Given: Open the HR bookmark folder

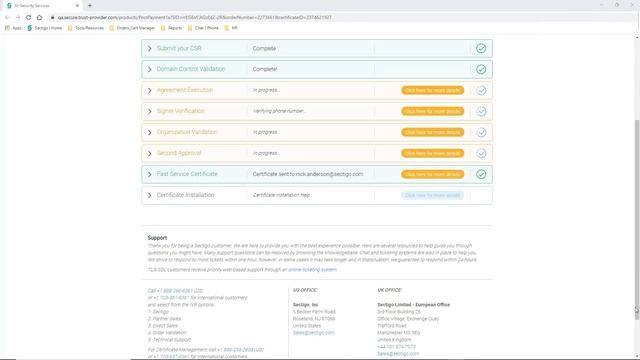Looking at the screenshot, I should pos(231,28).
